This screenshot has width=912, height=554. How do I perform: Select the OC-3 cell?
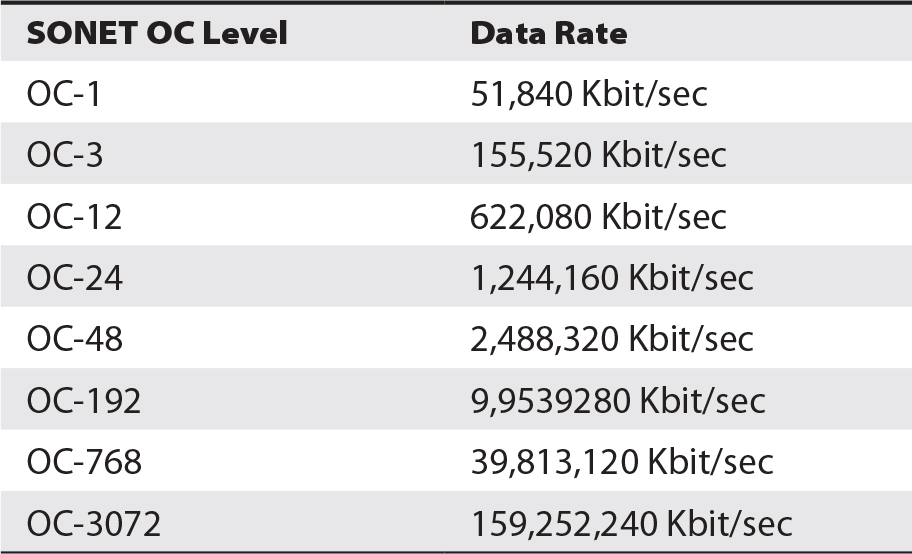(x=65, y=155)
